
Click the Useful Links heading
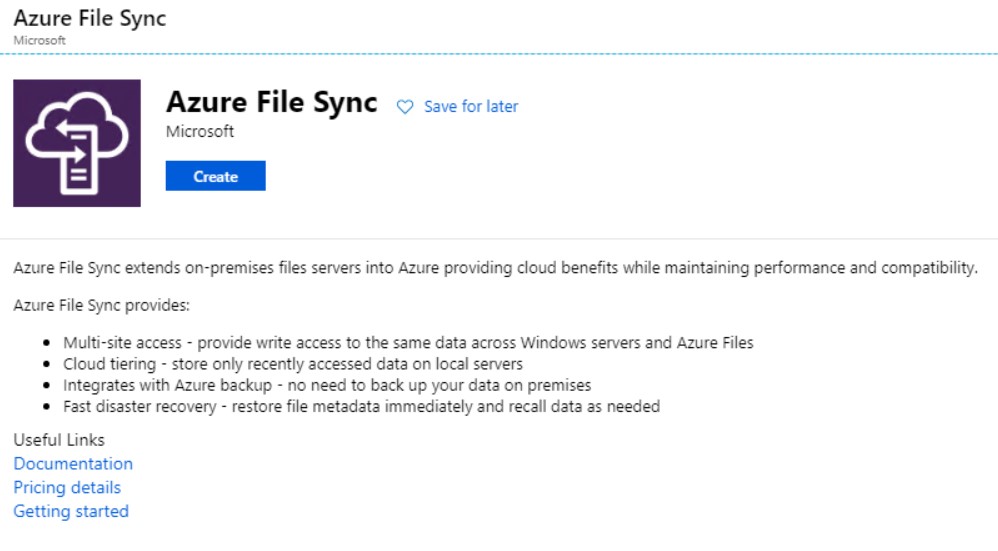pyautogui.click(x=59, y=440)
